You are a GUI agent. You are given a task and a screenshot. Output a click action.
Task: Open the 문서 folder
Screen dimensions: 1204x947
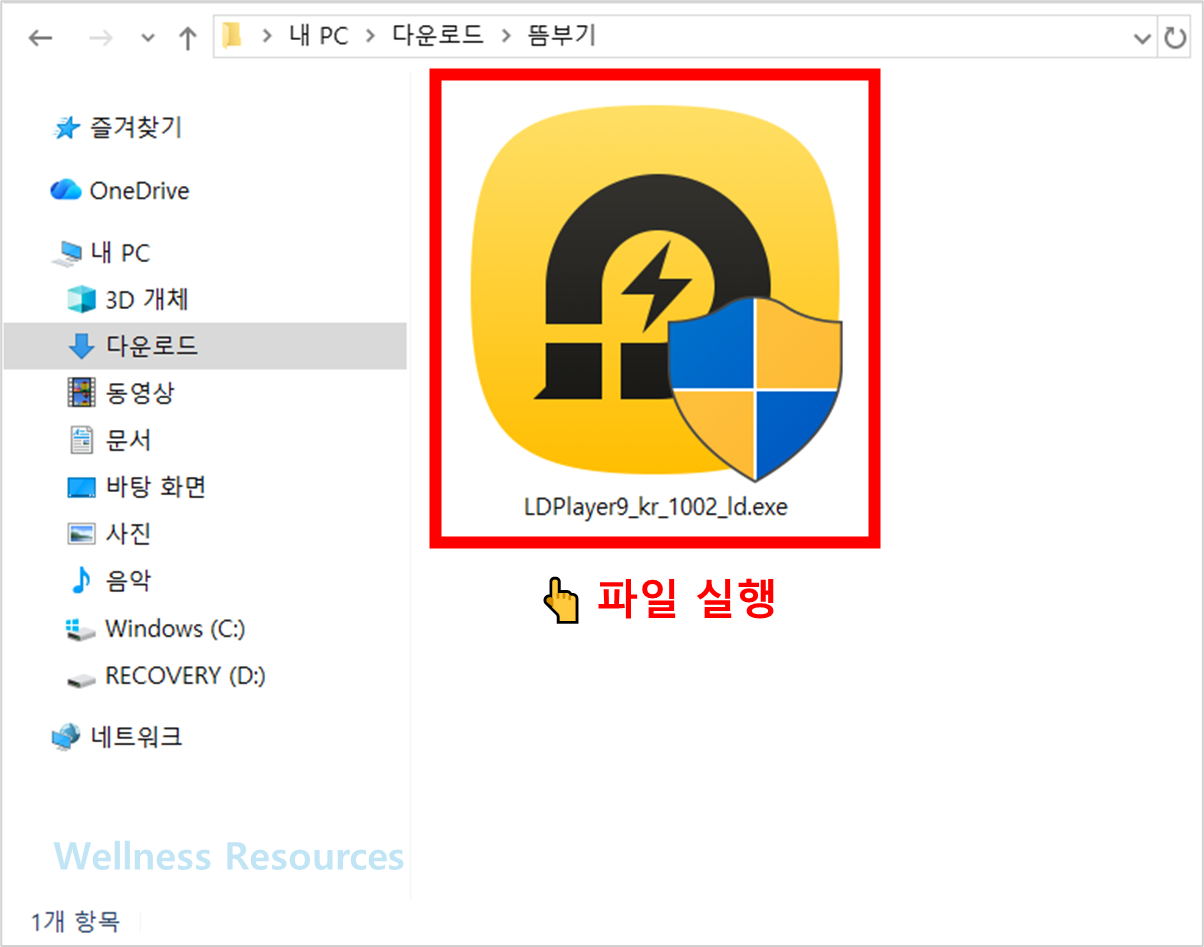(128, 440)
